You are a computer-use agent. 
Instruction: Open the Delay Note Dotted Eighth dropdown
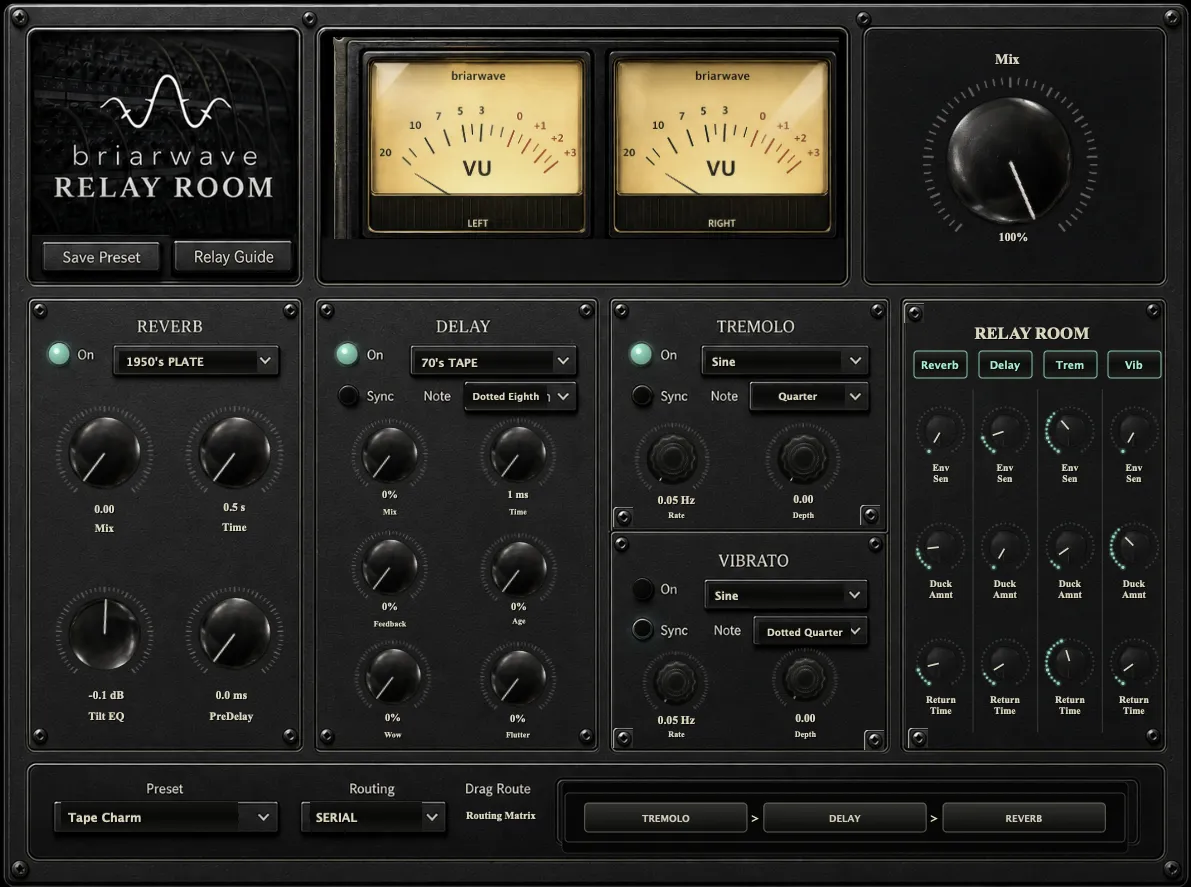520,396
